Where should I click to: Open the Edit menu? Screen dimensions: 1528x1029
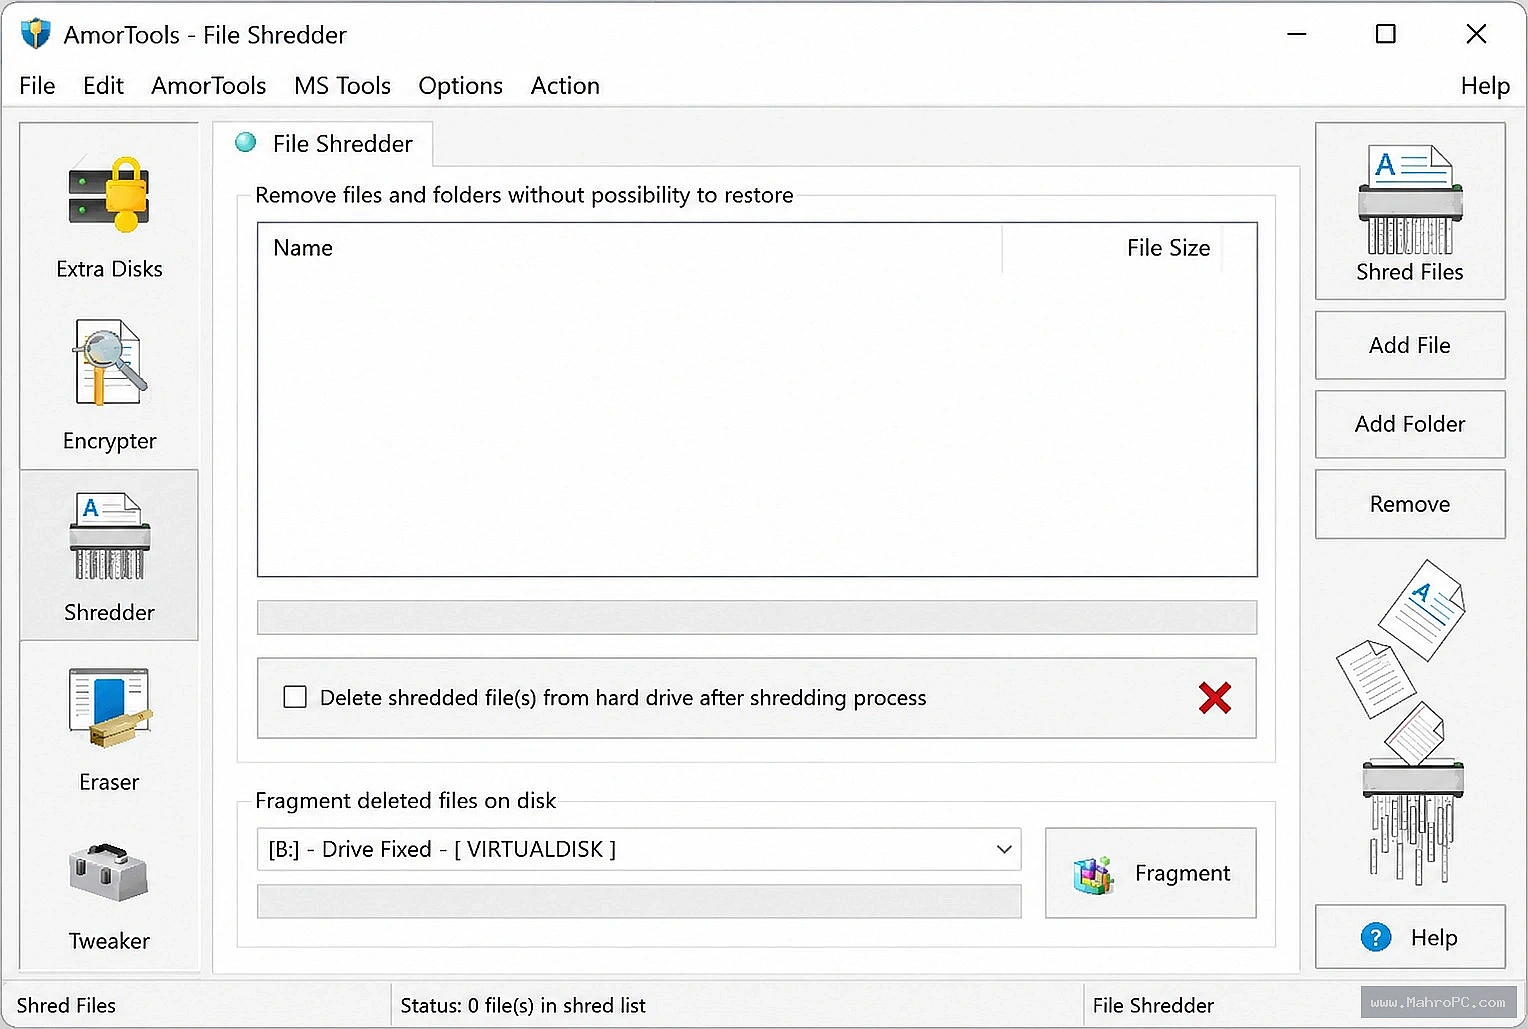pos(103,86)
